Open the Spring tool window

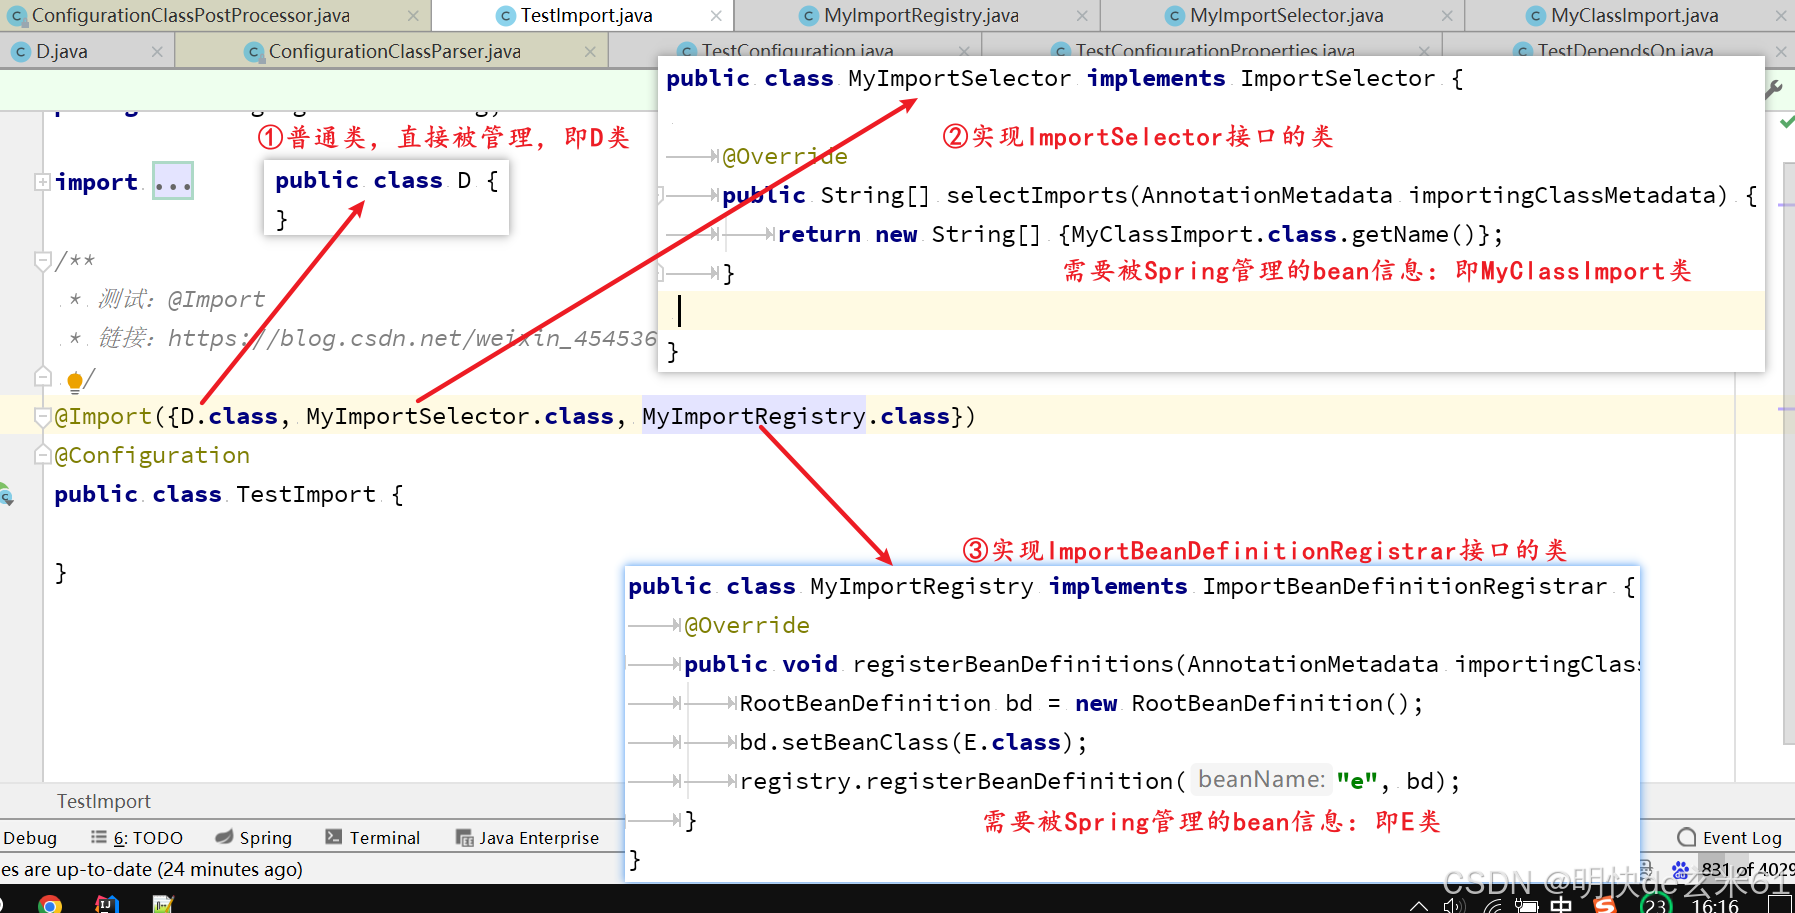tap(254, 838)
